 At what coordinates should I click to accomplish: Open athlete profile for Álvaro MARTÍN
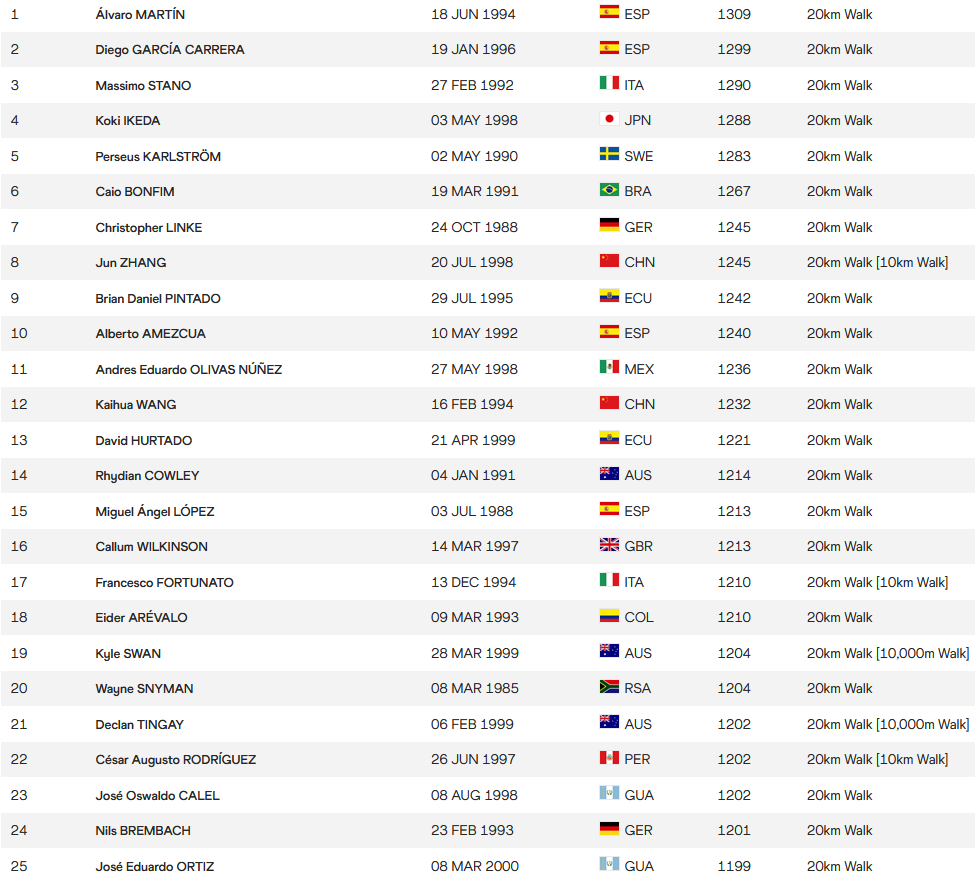(x=140, y=14)
